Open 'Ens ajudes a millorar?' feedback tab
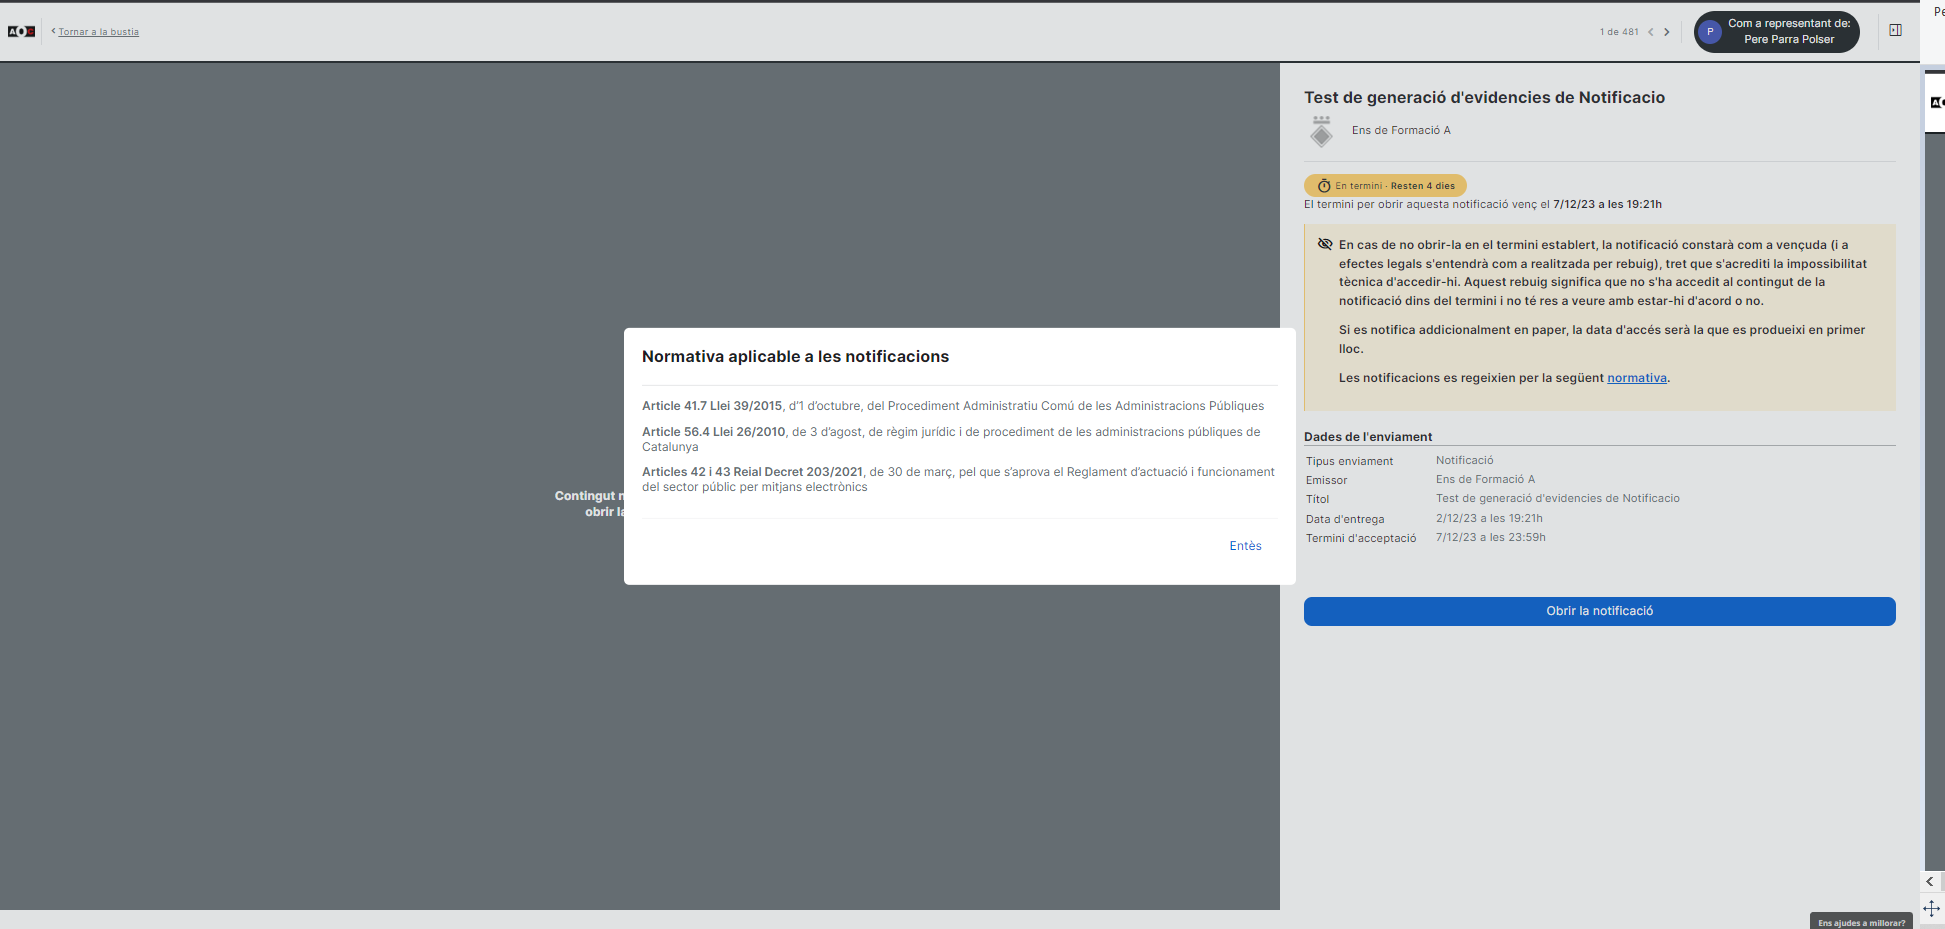Screen dimensions: 1945x929 [1861, 922]
